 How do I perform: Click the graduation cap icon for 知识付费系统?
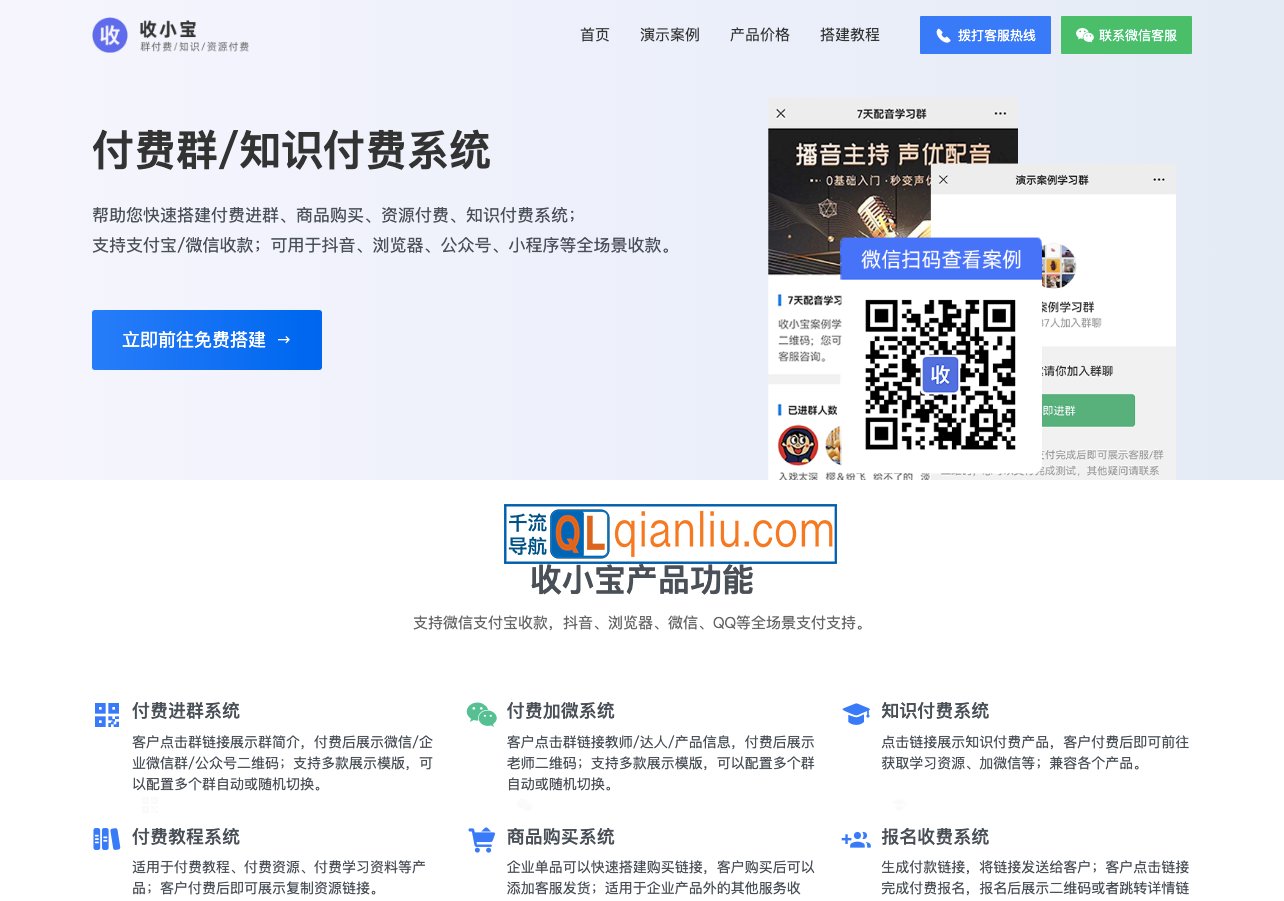pos(855,712)
